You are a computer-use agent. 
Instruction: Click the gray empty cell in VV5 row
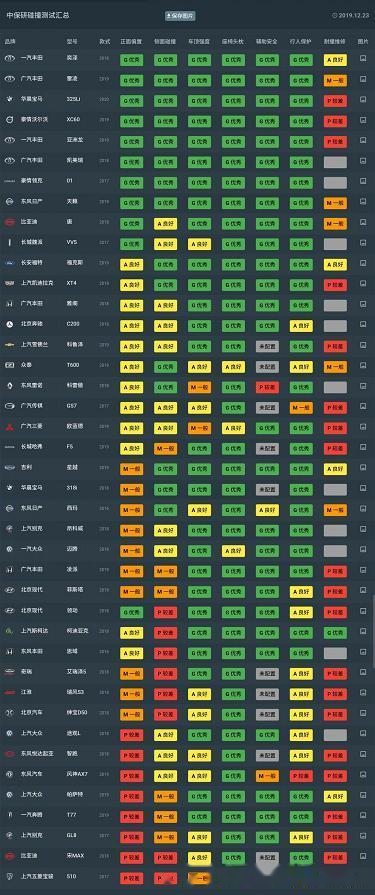tap(335, 243)
